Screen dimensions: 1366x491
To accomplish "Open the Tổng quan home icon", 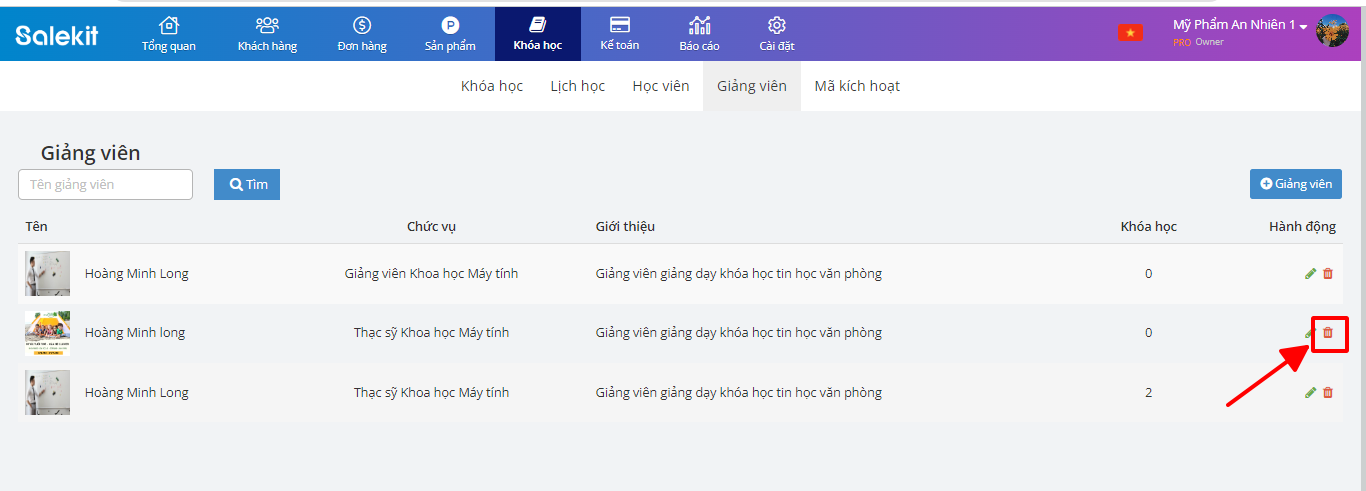I will coord(169,26).
